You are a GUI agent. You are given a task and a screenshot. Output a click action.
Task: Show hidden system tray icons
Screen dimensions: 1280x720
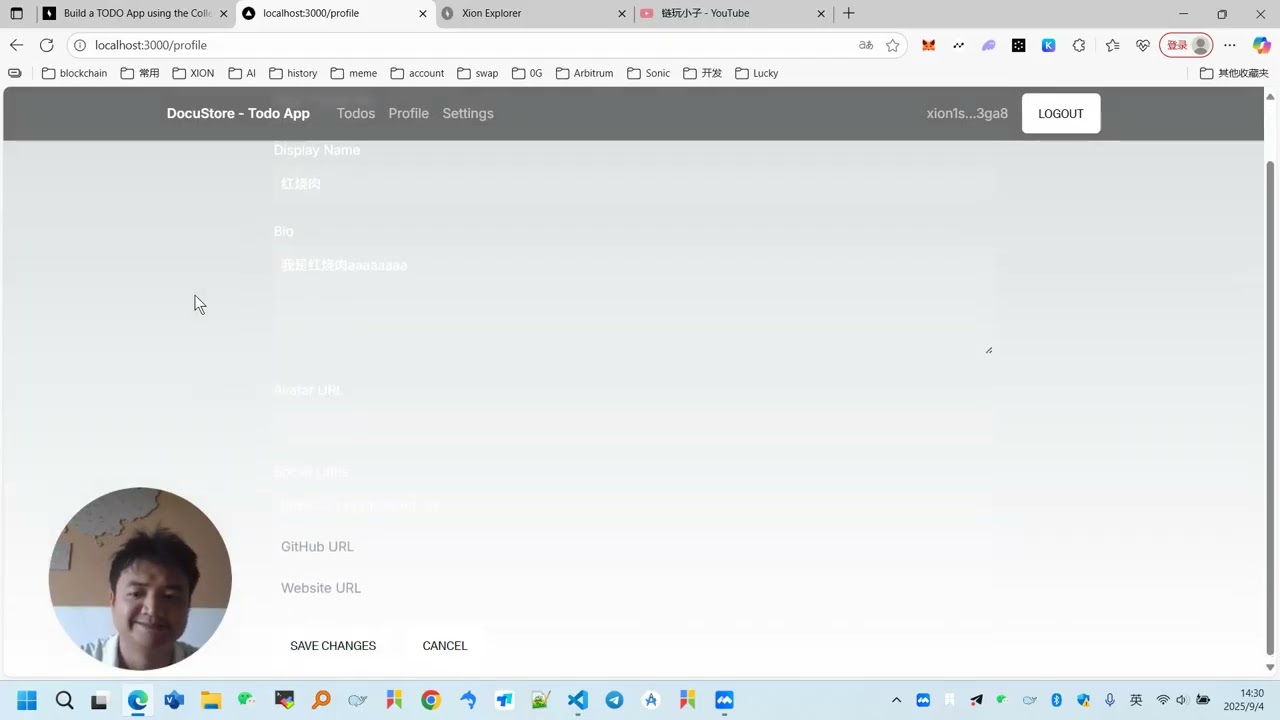(x=896, y=700)
